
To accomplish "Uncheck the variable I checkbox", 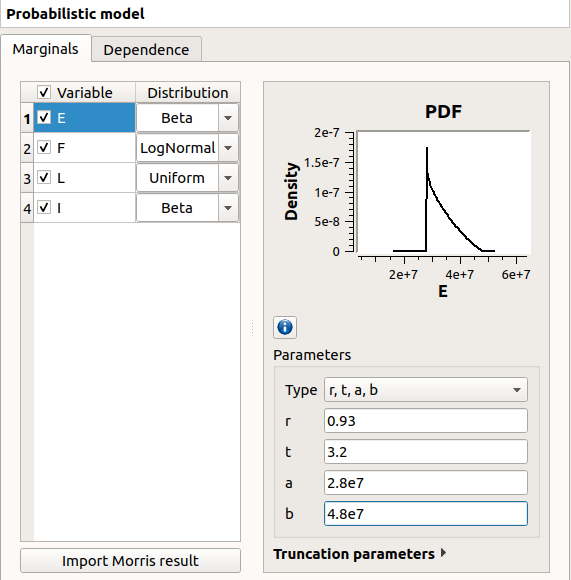I will [x=44, y=207].
